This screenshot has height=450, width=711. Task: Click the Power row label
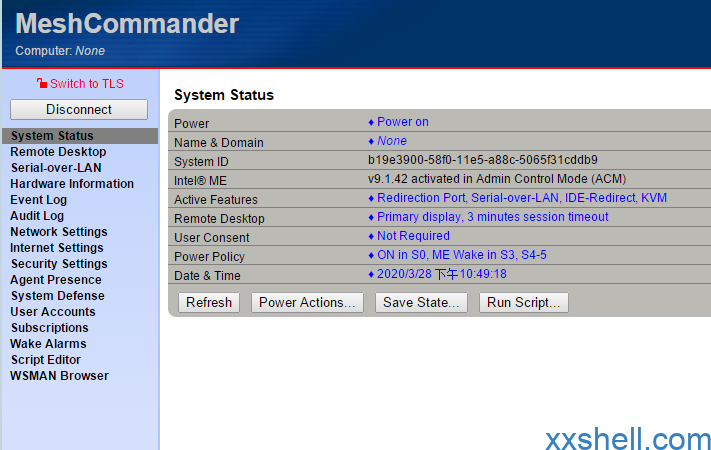coord(191,124)
